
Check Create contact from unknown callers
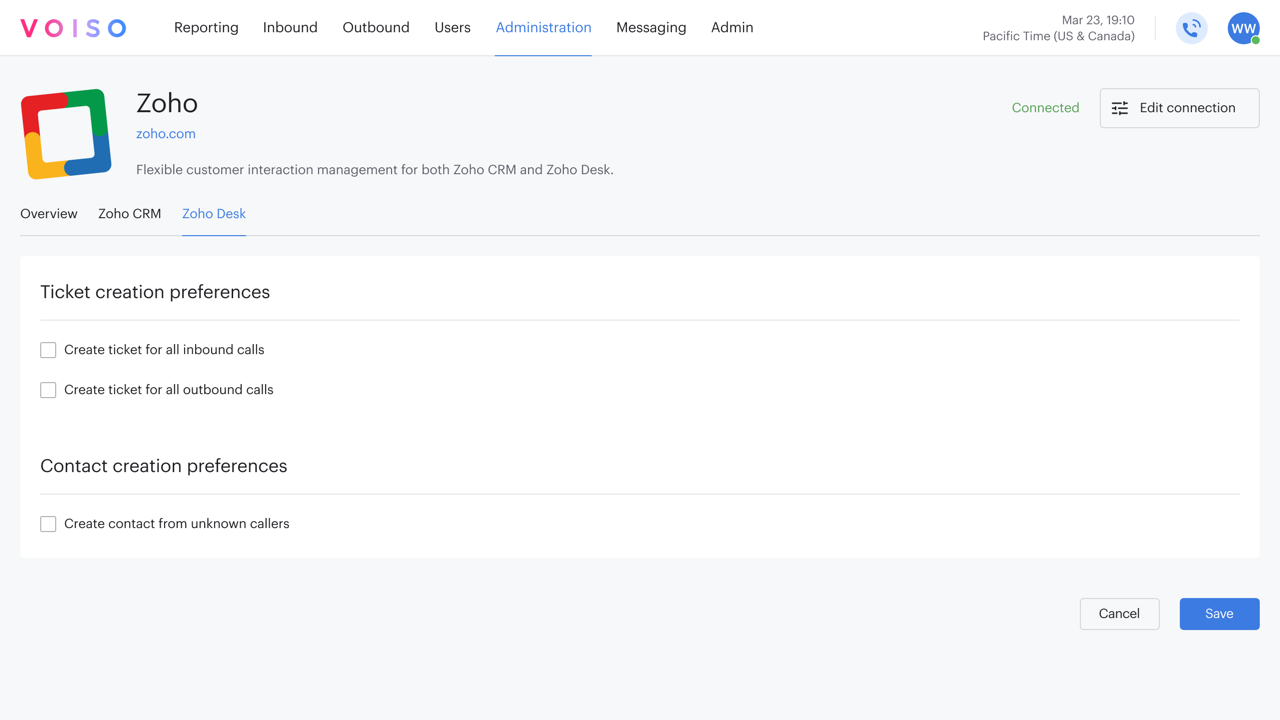coord(48,524)
